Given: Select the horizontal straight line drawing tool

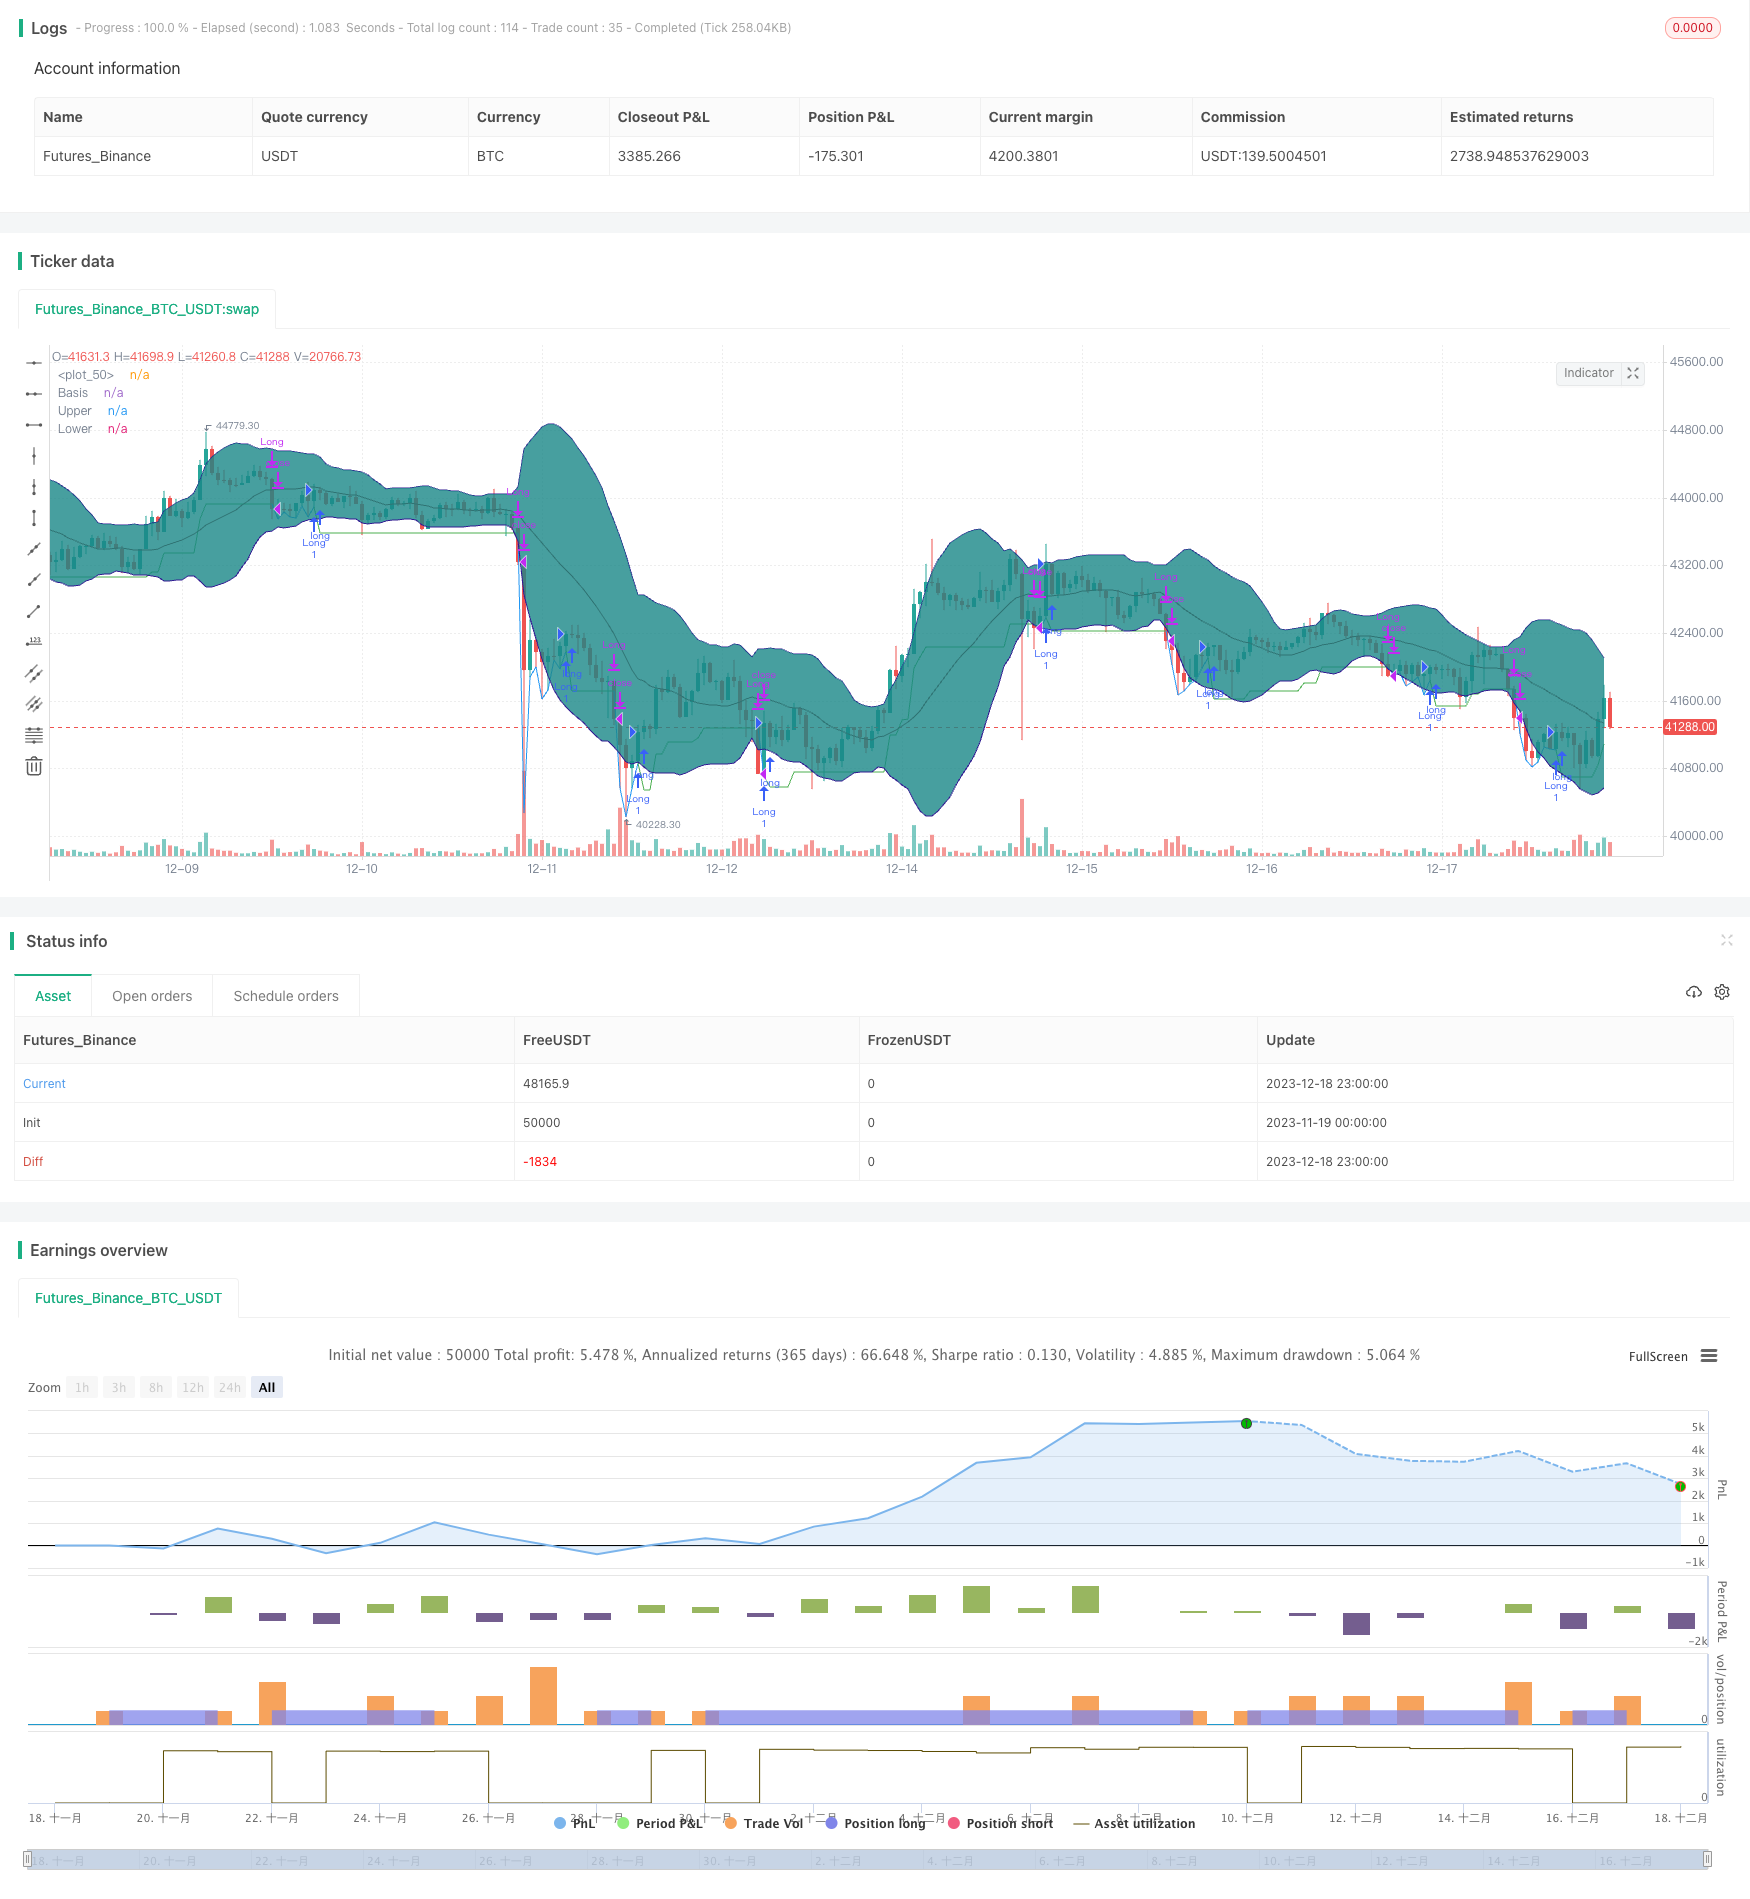Looking at the screenshot, I should [x=34, y=362].
